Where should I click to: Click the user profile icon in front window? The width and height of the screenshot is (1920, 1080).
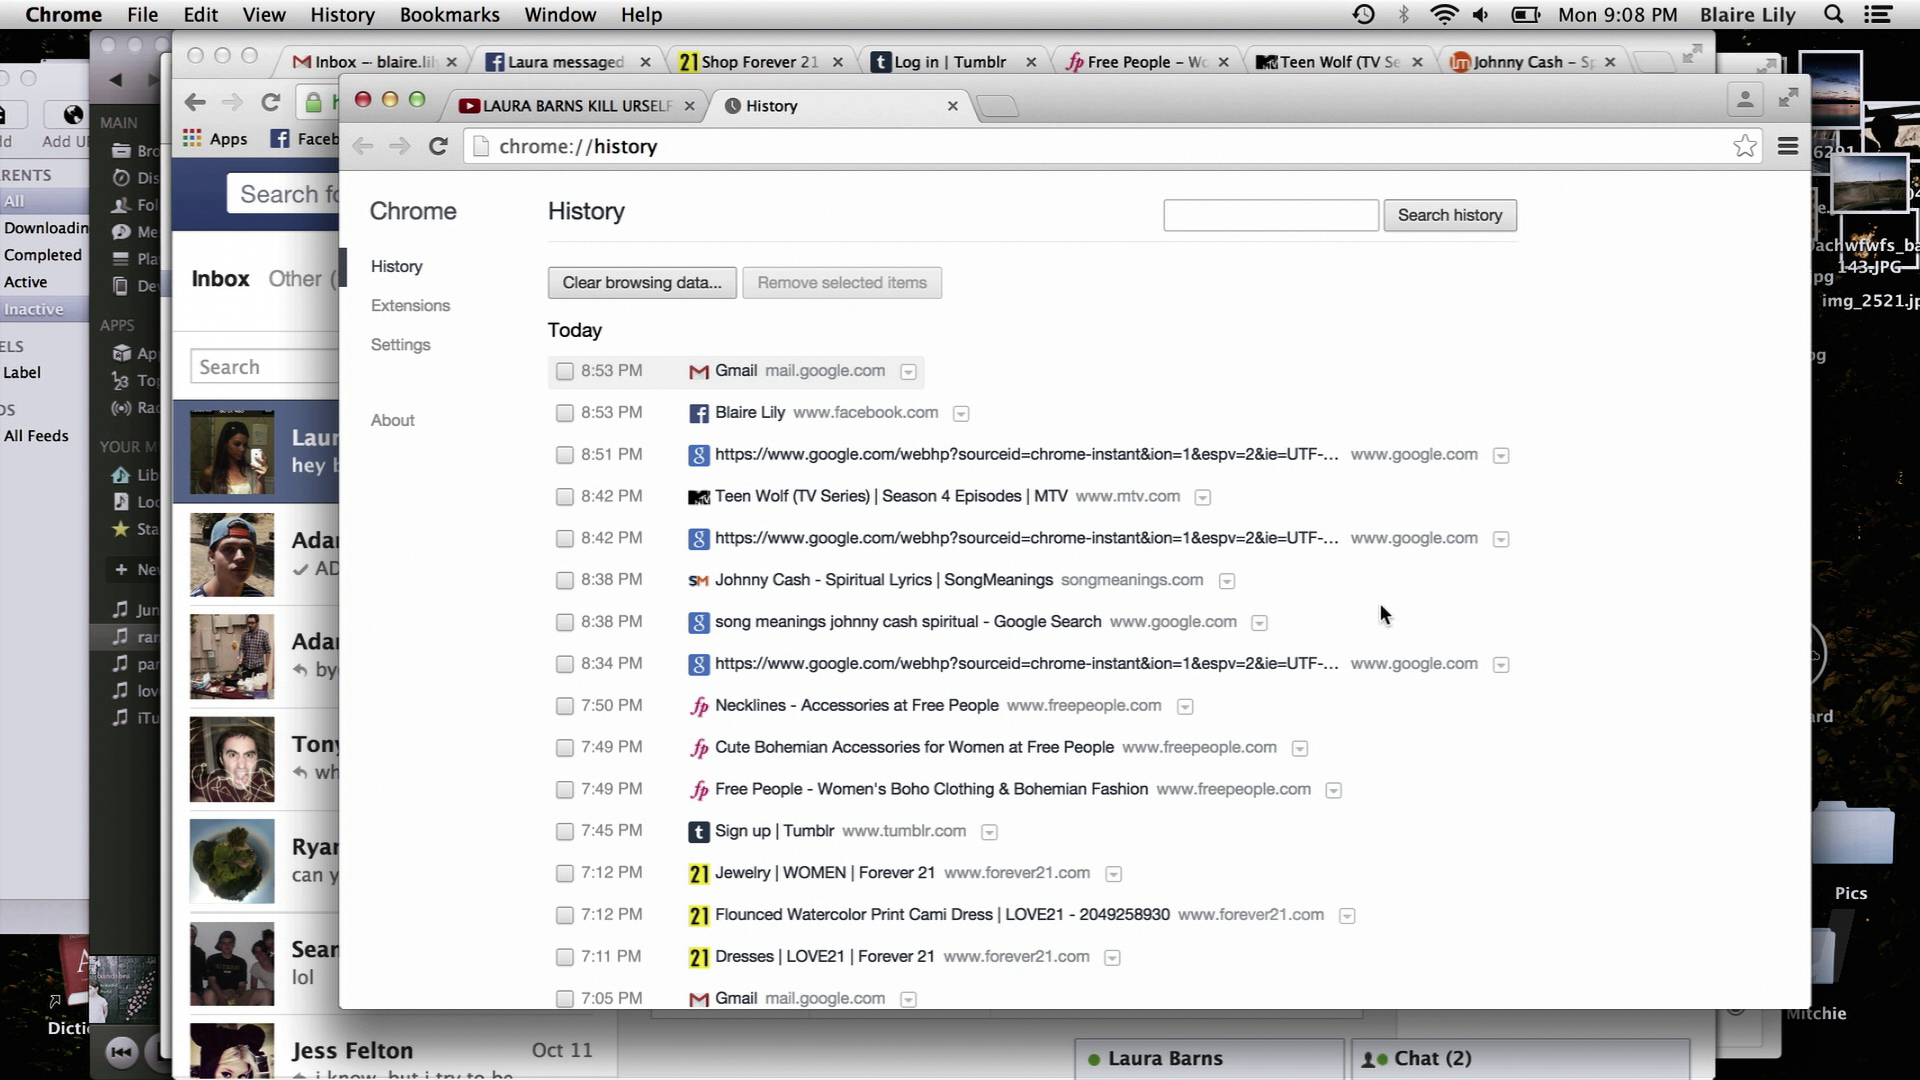click(x=1745, y=99)
